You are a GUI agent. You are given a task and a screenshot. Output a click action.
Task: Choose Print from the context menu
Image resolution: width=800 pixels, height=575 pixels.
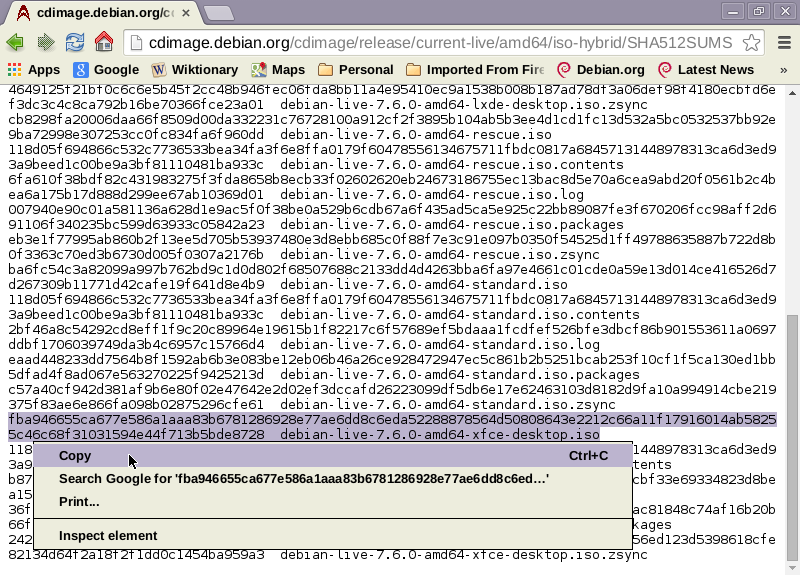[x=79, y=501]
